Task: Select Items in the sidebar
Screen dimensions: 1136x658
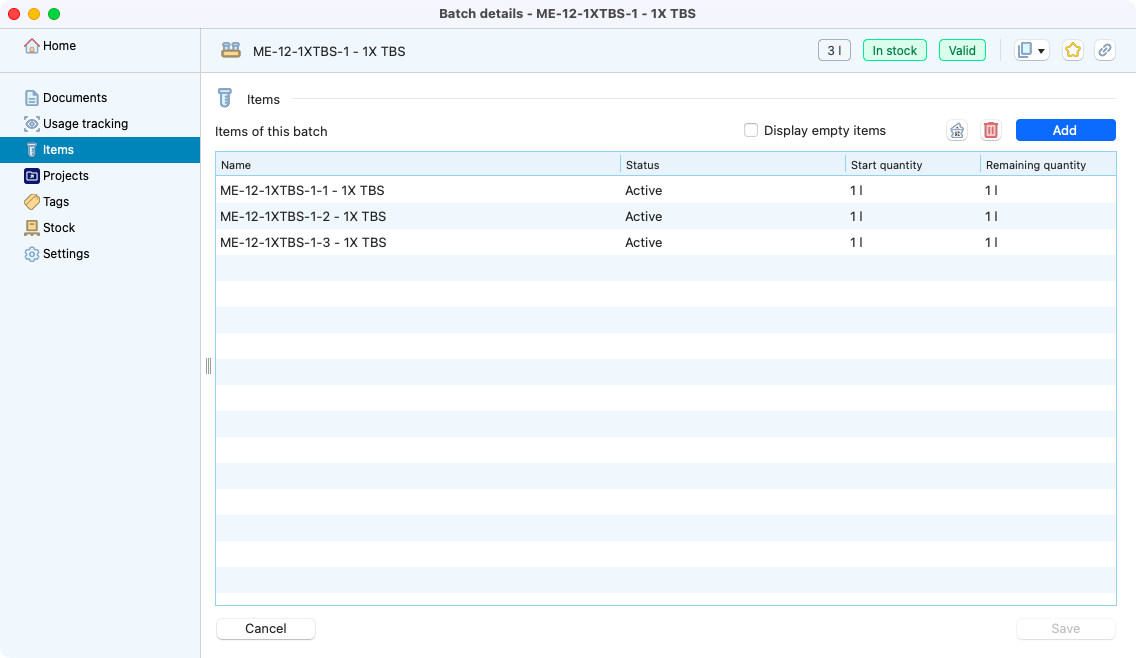Action: tap(100, 150)
